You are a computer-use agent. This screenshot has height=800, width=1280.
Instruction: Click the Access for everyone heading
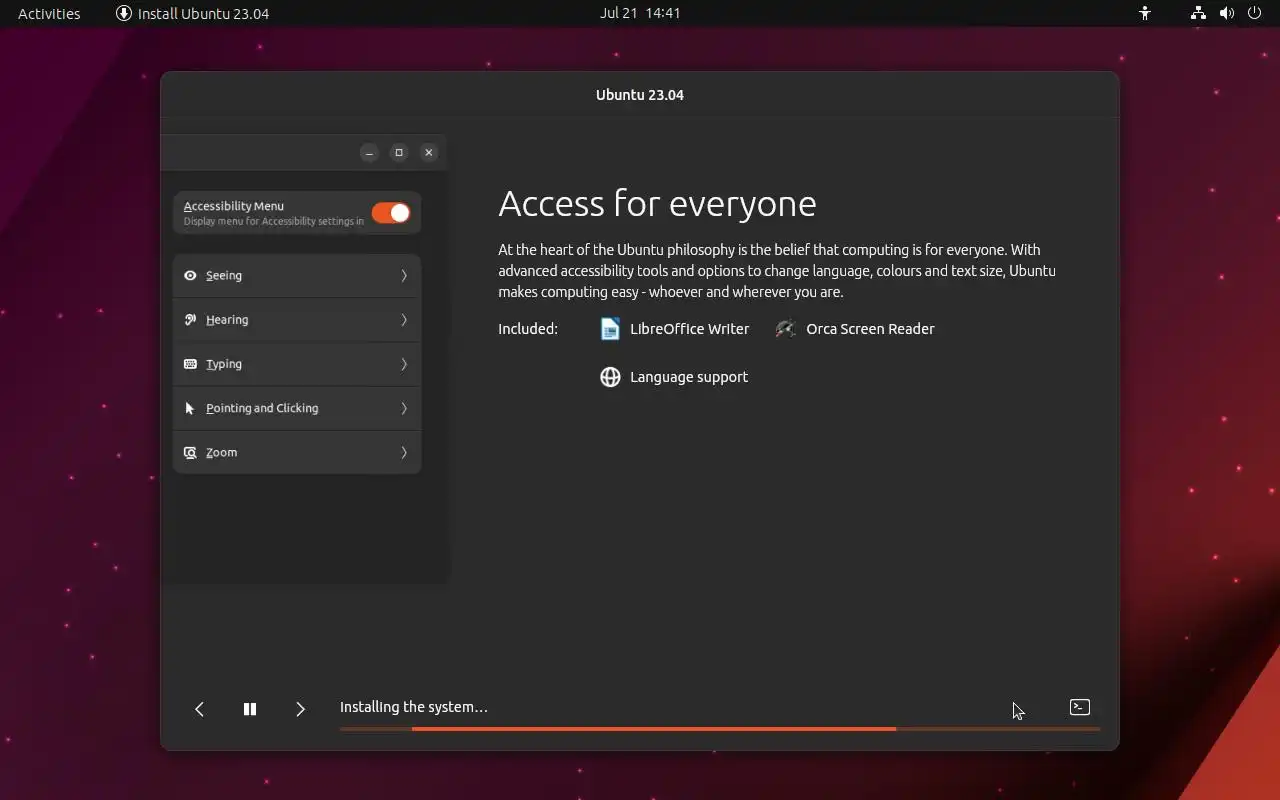[657, 204]
